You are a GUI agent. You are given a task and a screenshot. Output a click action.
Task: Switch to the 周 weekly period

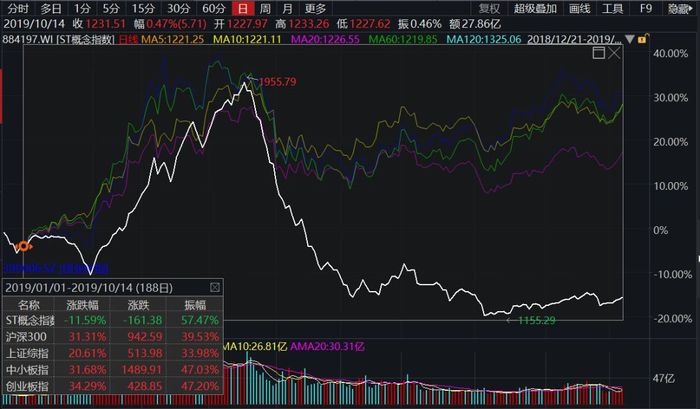pos(265,8)
